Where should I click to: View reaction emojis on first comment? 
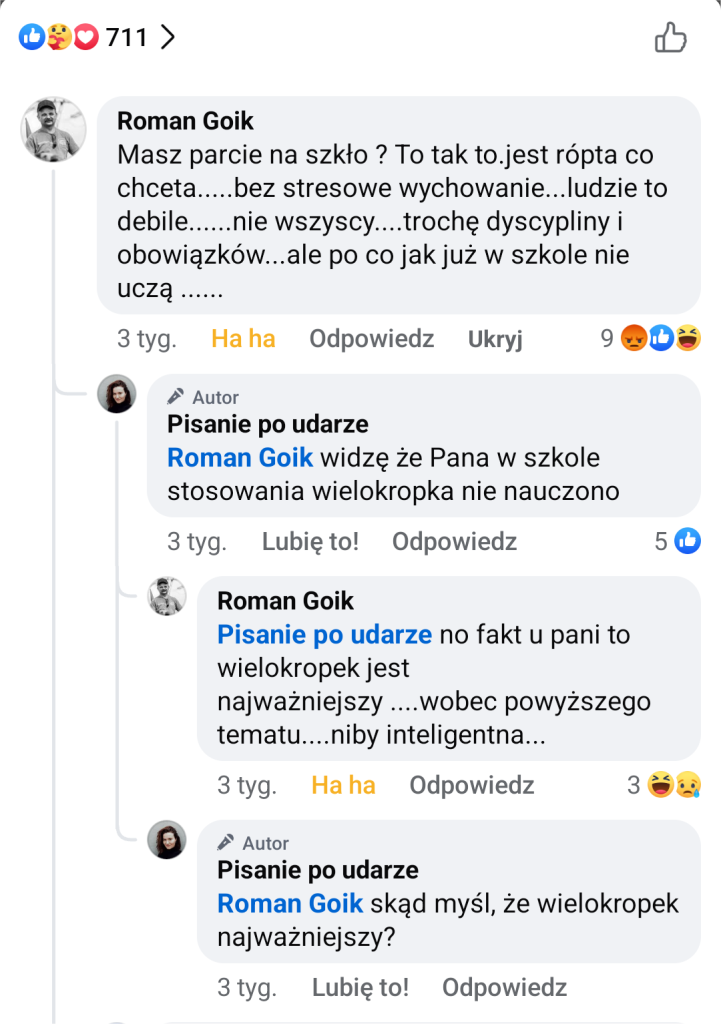661,339
